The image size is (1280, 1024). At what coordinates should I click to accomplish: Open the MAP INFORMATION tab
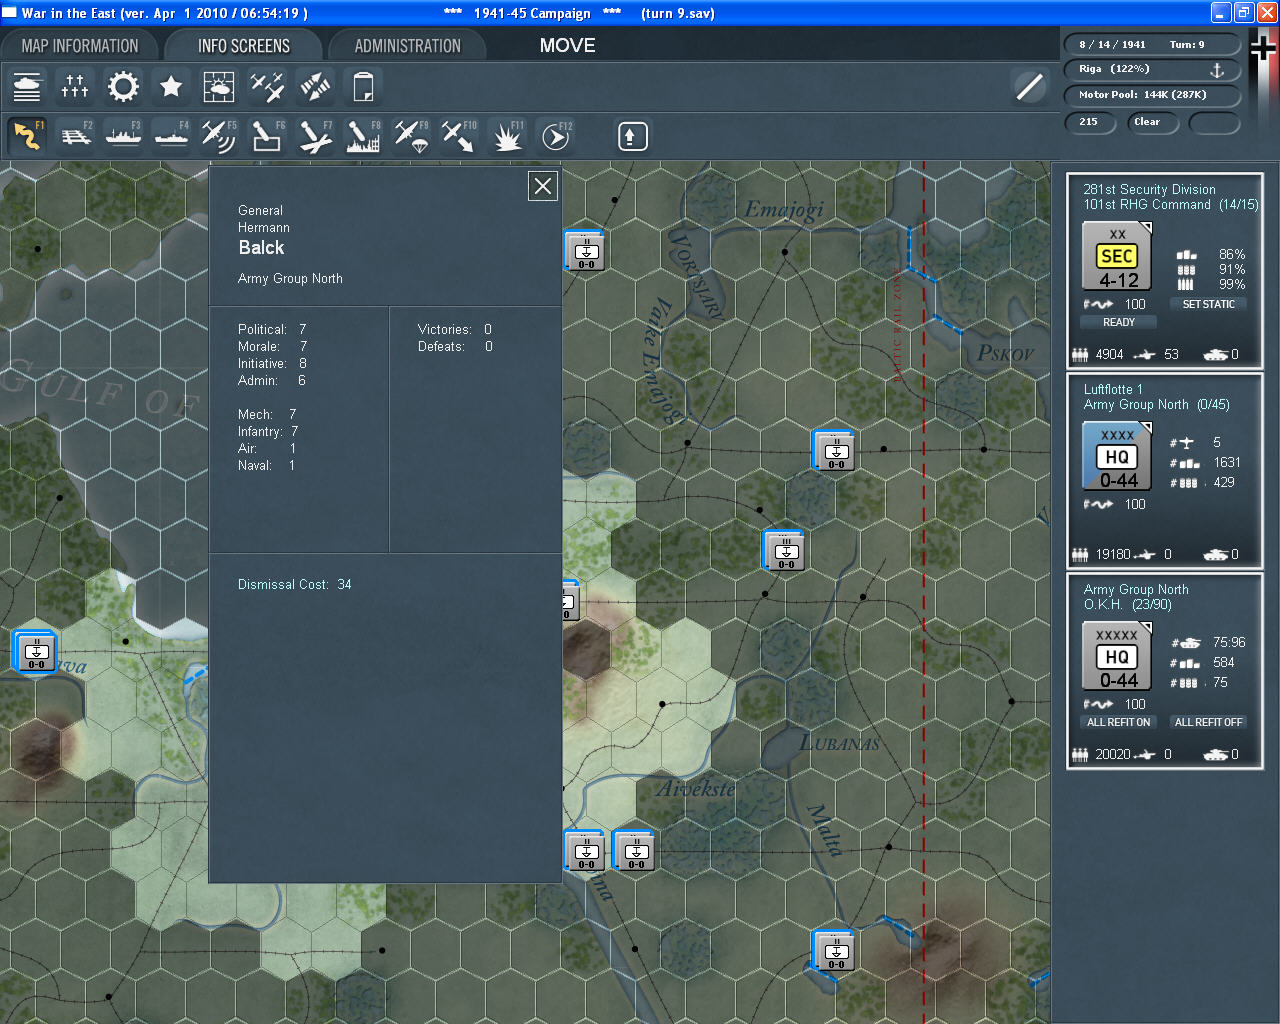[80, 46]
